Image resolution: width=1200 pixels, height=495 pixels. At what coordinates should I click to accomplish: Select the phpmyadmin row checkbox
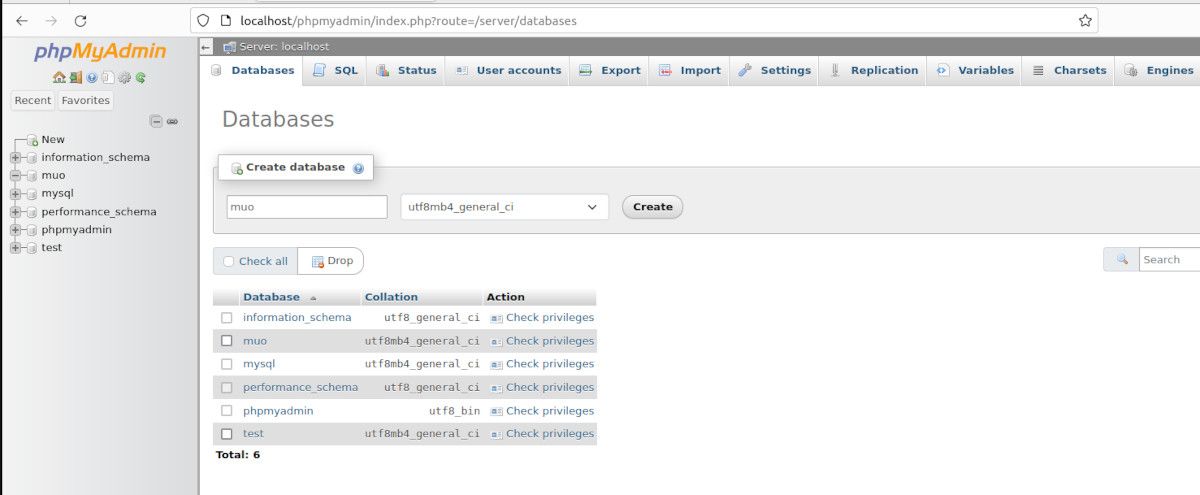coord(227,411)
